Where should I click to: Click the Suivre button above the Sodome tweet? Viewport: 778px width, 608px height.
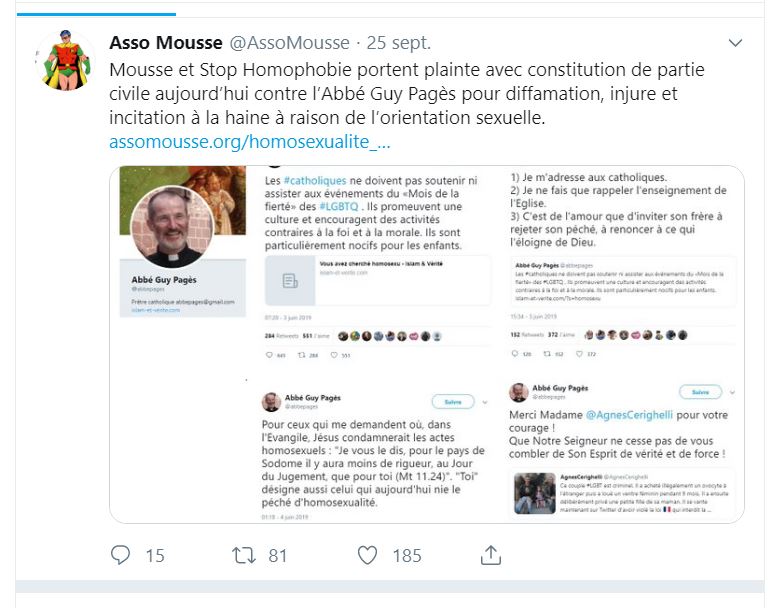click(x=453, y=402)
